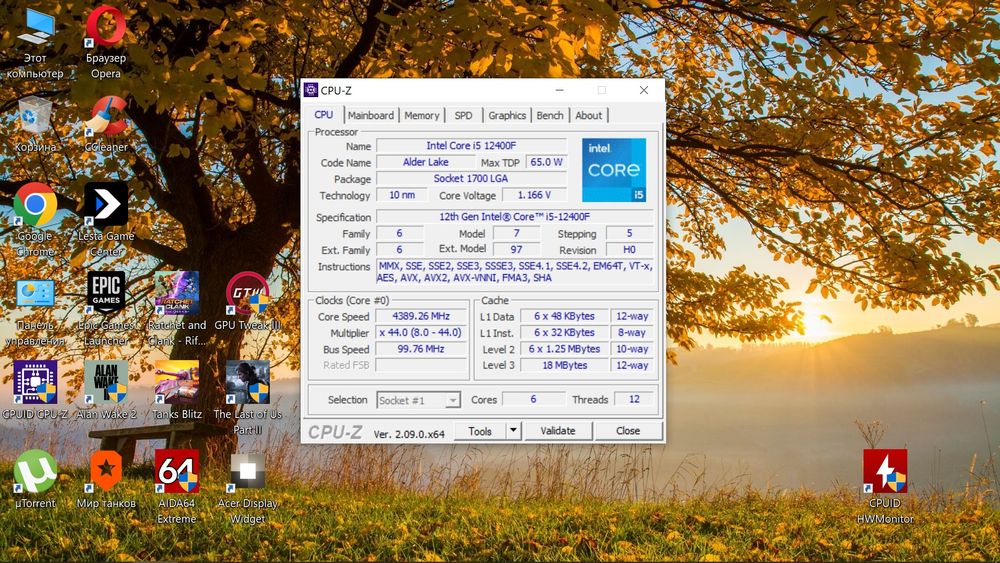This screenshot has height=563, width=1000.
Task: Select the Tanks Blitz desktop icon
Action: [x=177, y=390]
